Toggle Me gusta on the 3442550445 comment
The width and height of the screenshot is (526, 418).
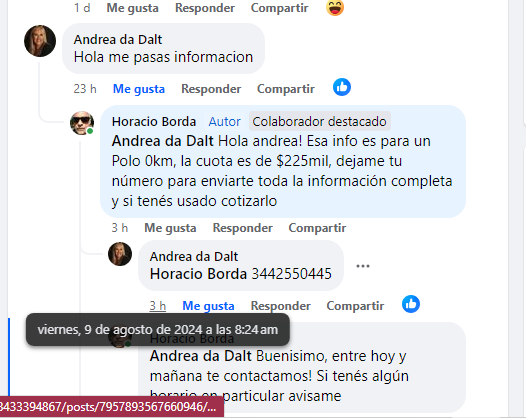[208, 306]
